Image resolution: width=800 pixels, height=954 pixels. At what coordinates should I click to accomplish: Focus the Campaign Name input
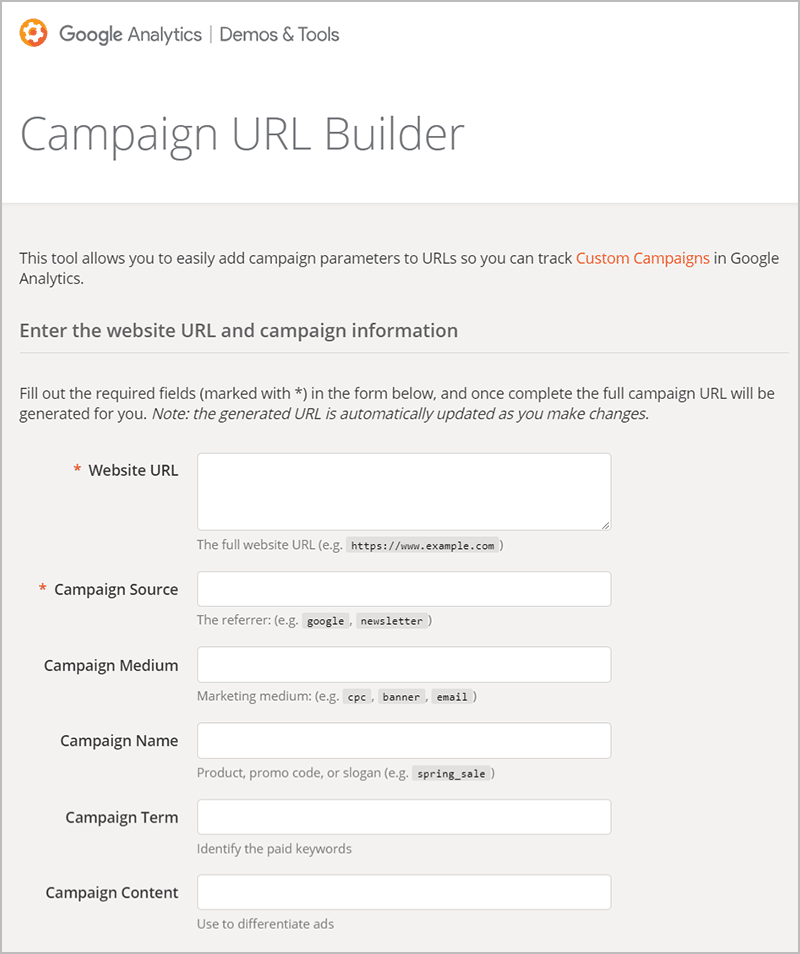[403, 741]
